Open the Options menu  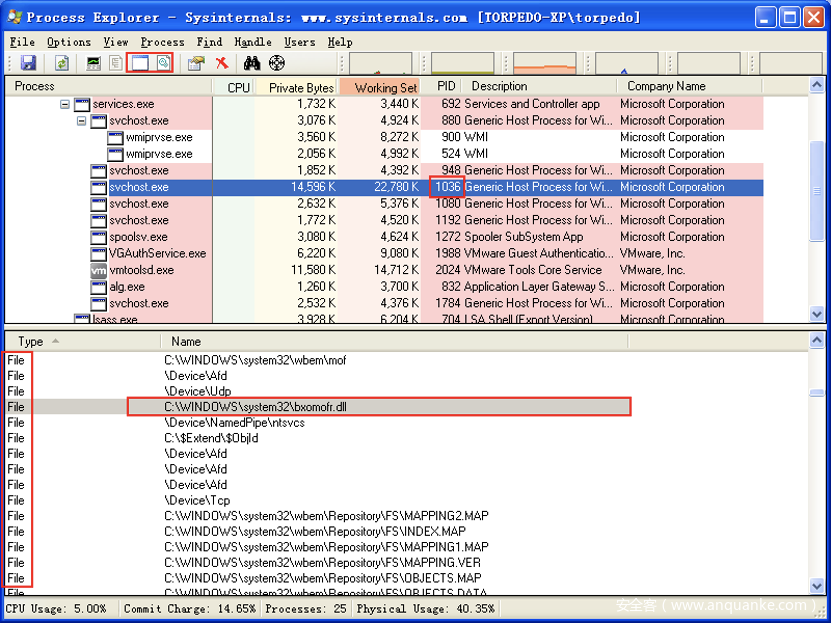69,42
